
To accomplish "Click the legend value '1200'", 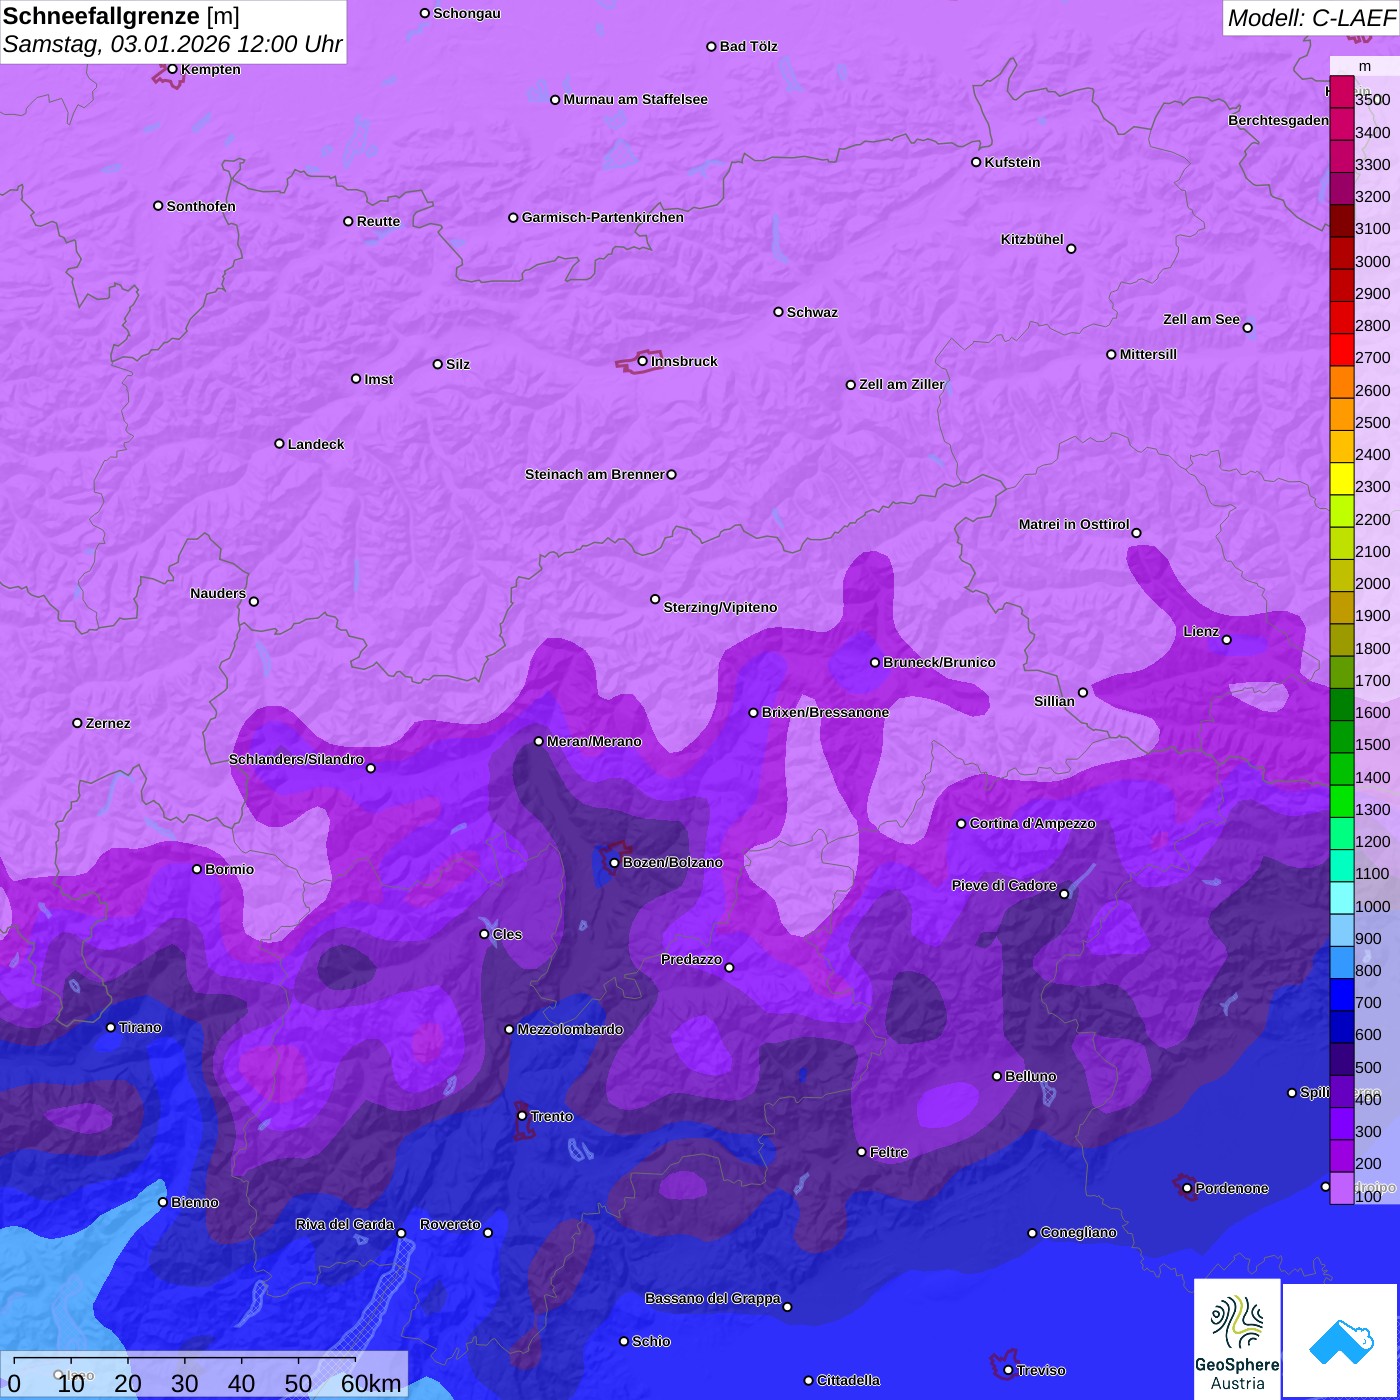I will point(1373,841).
